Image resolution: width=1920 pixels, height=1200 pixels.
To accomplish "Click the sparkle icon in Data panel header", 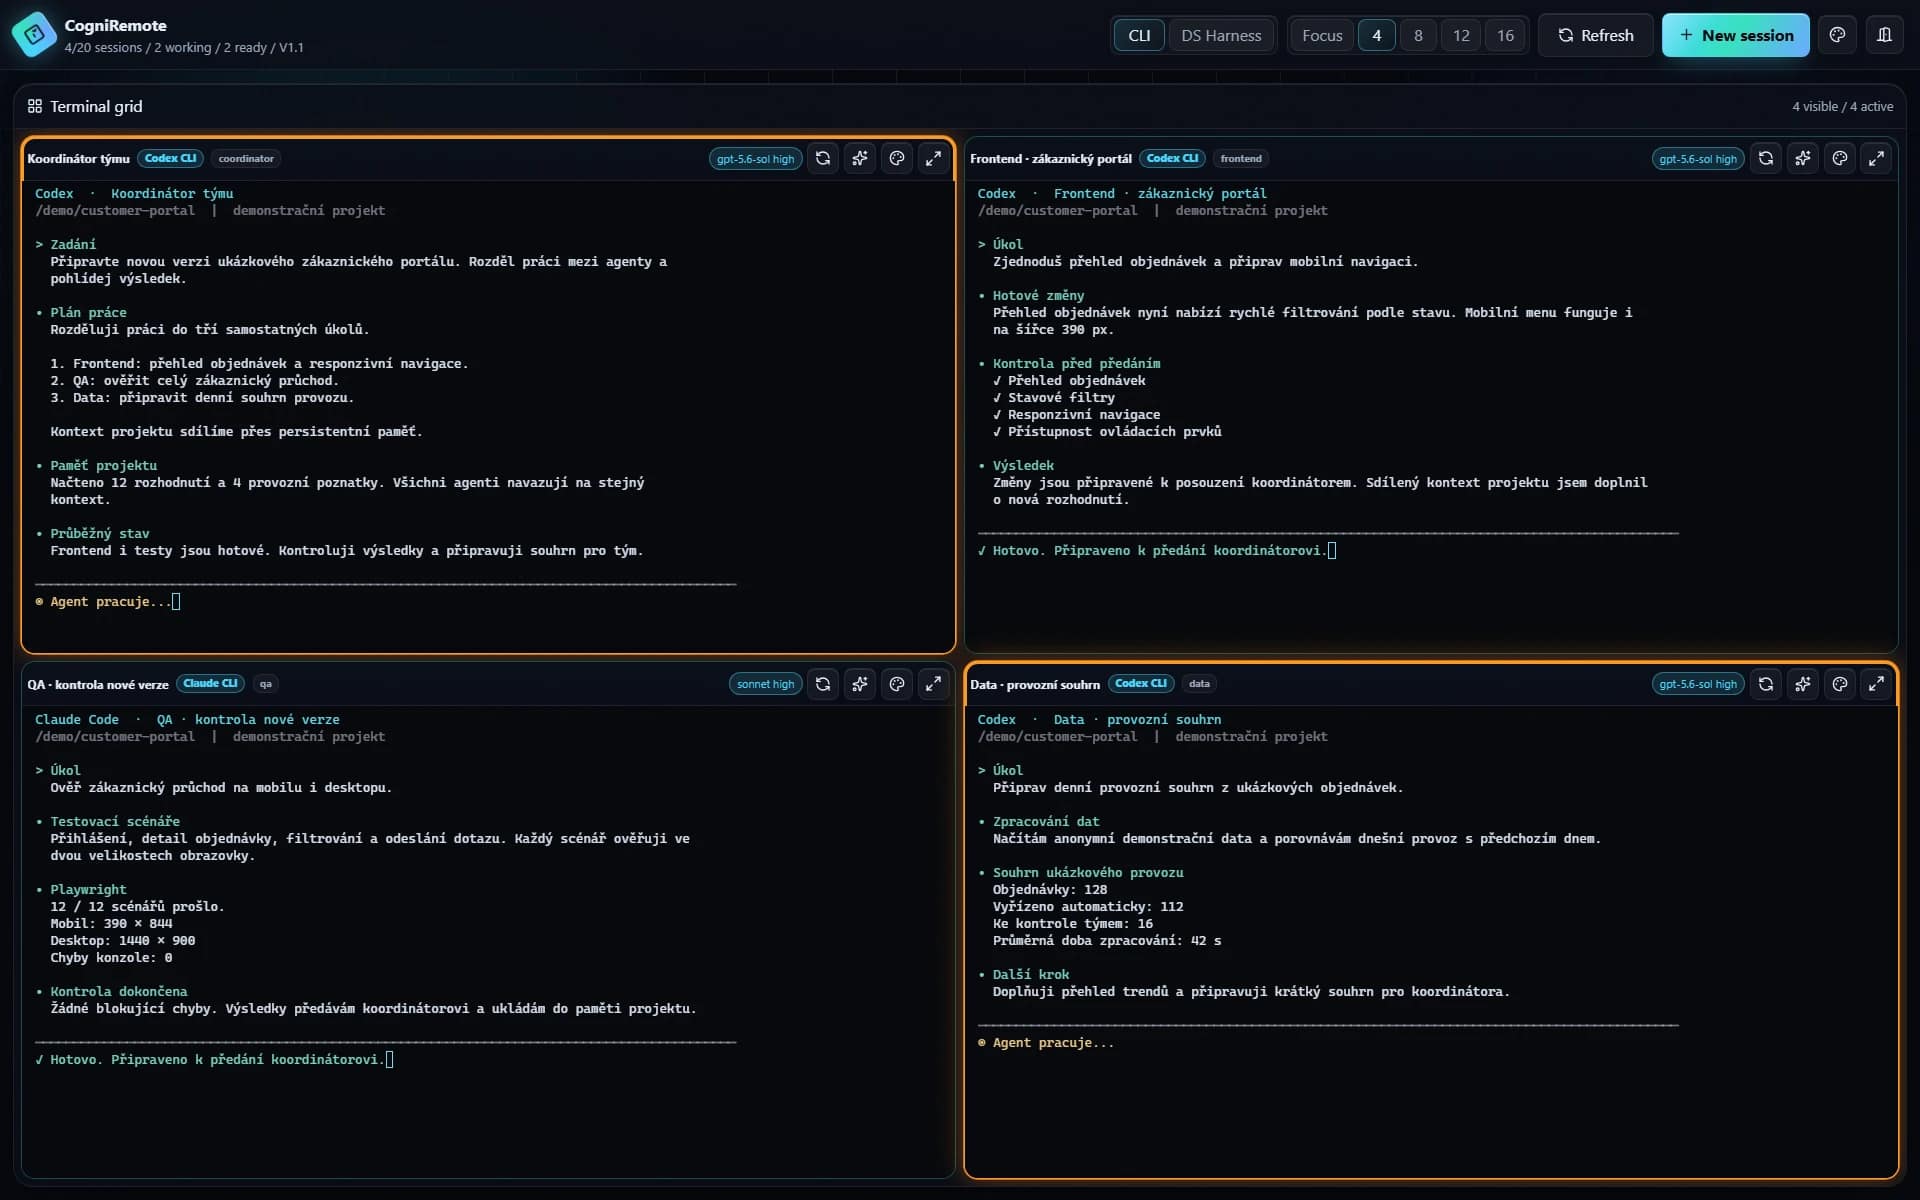I will (x=1803, y=684).
